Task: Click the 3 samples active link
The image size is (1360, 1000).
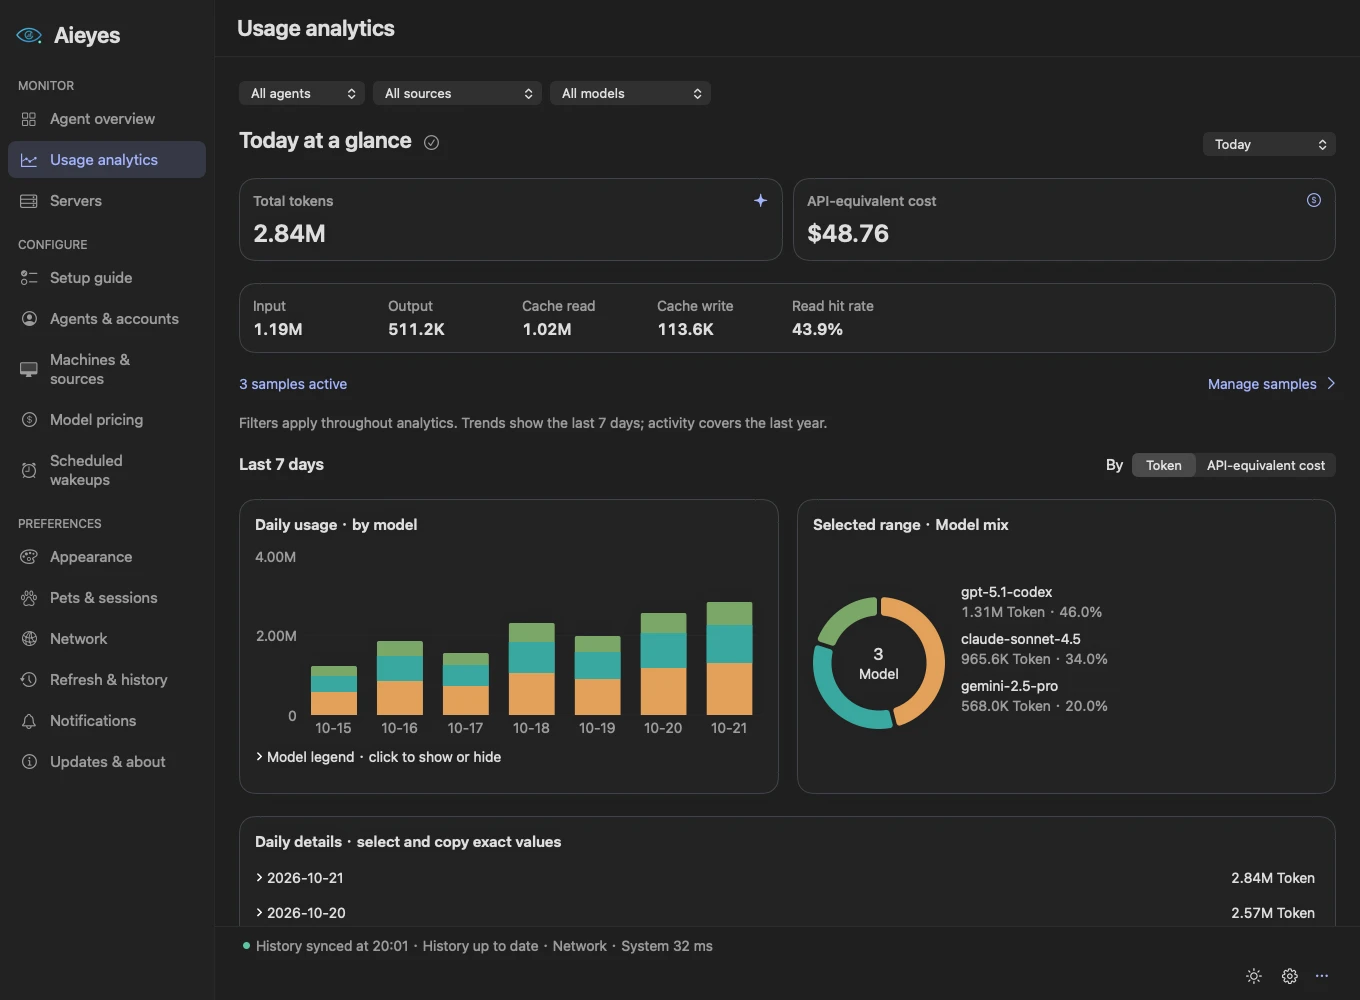Action: coord(293,384)
